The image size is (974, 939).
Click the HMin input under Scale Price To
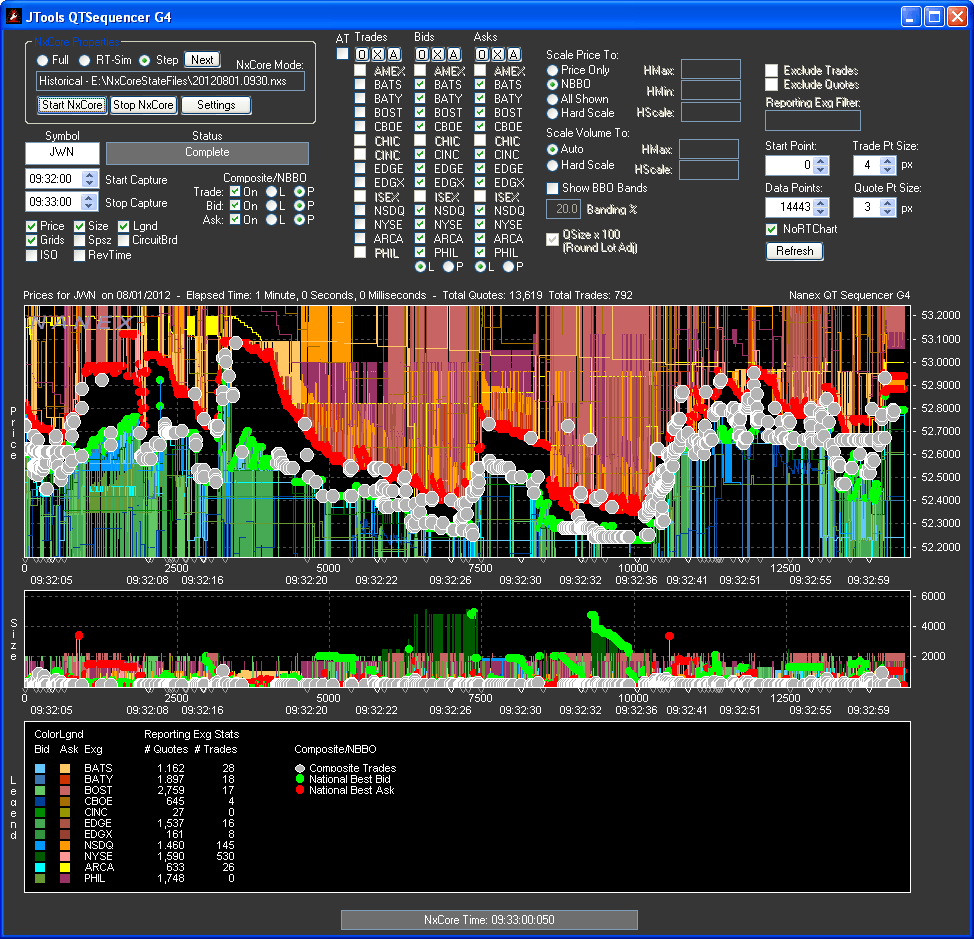(x=711, y=91)
